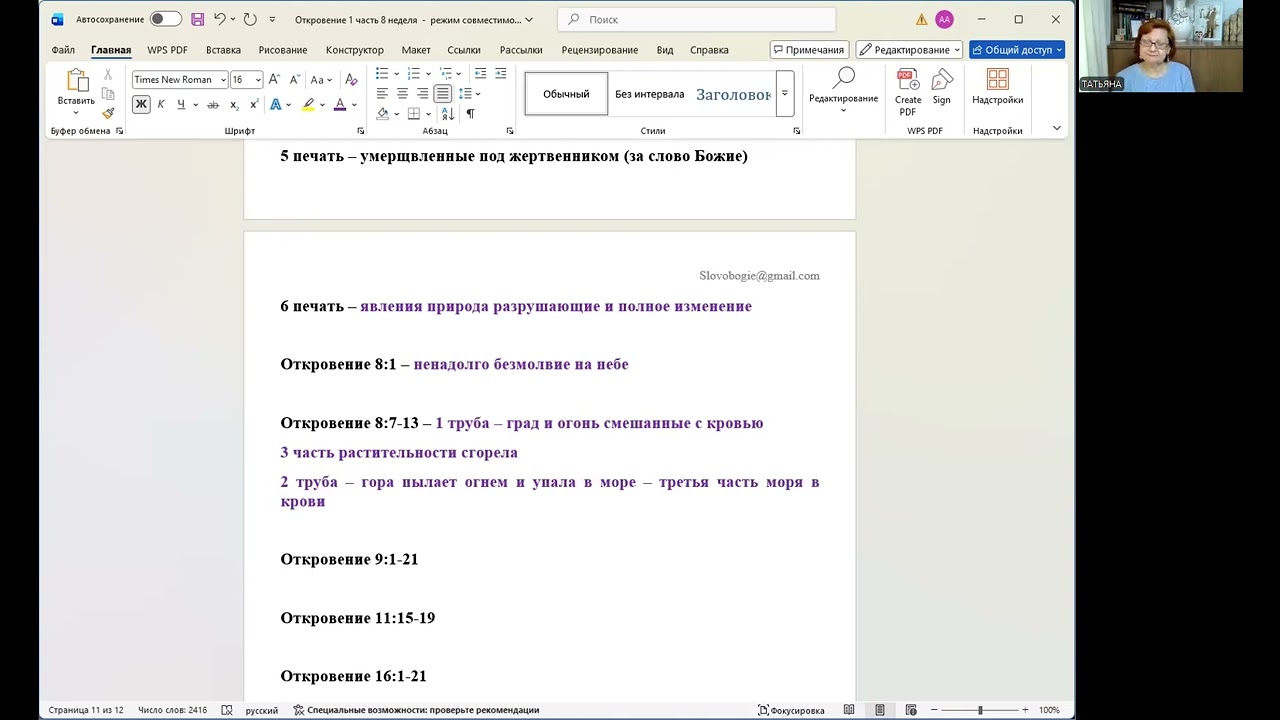
Task: Expand the Styles gallery more arrow
Action: (785, 93)
